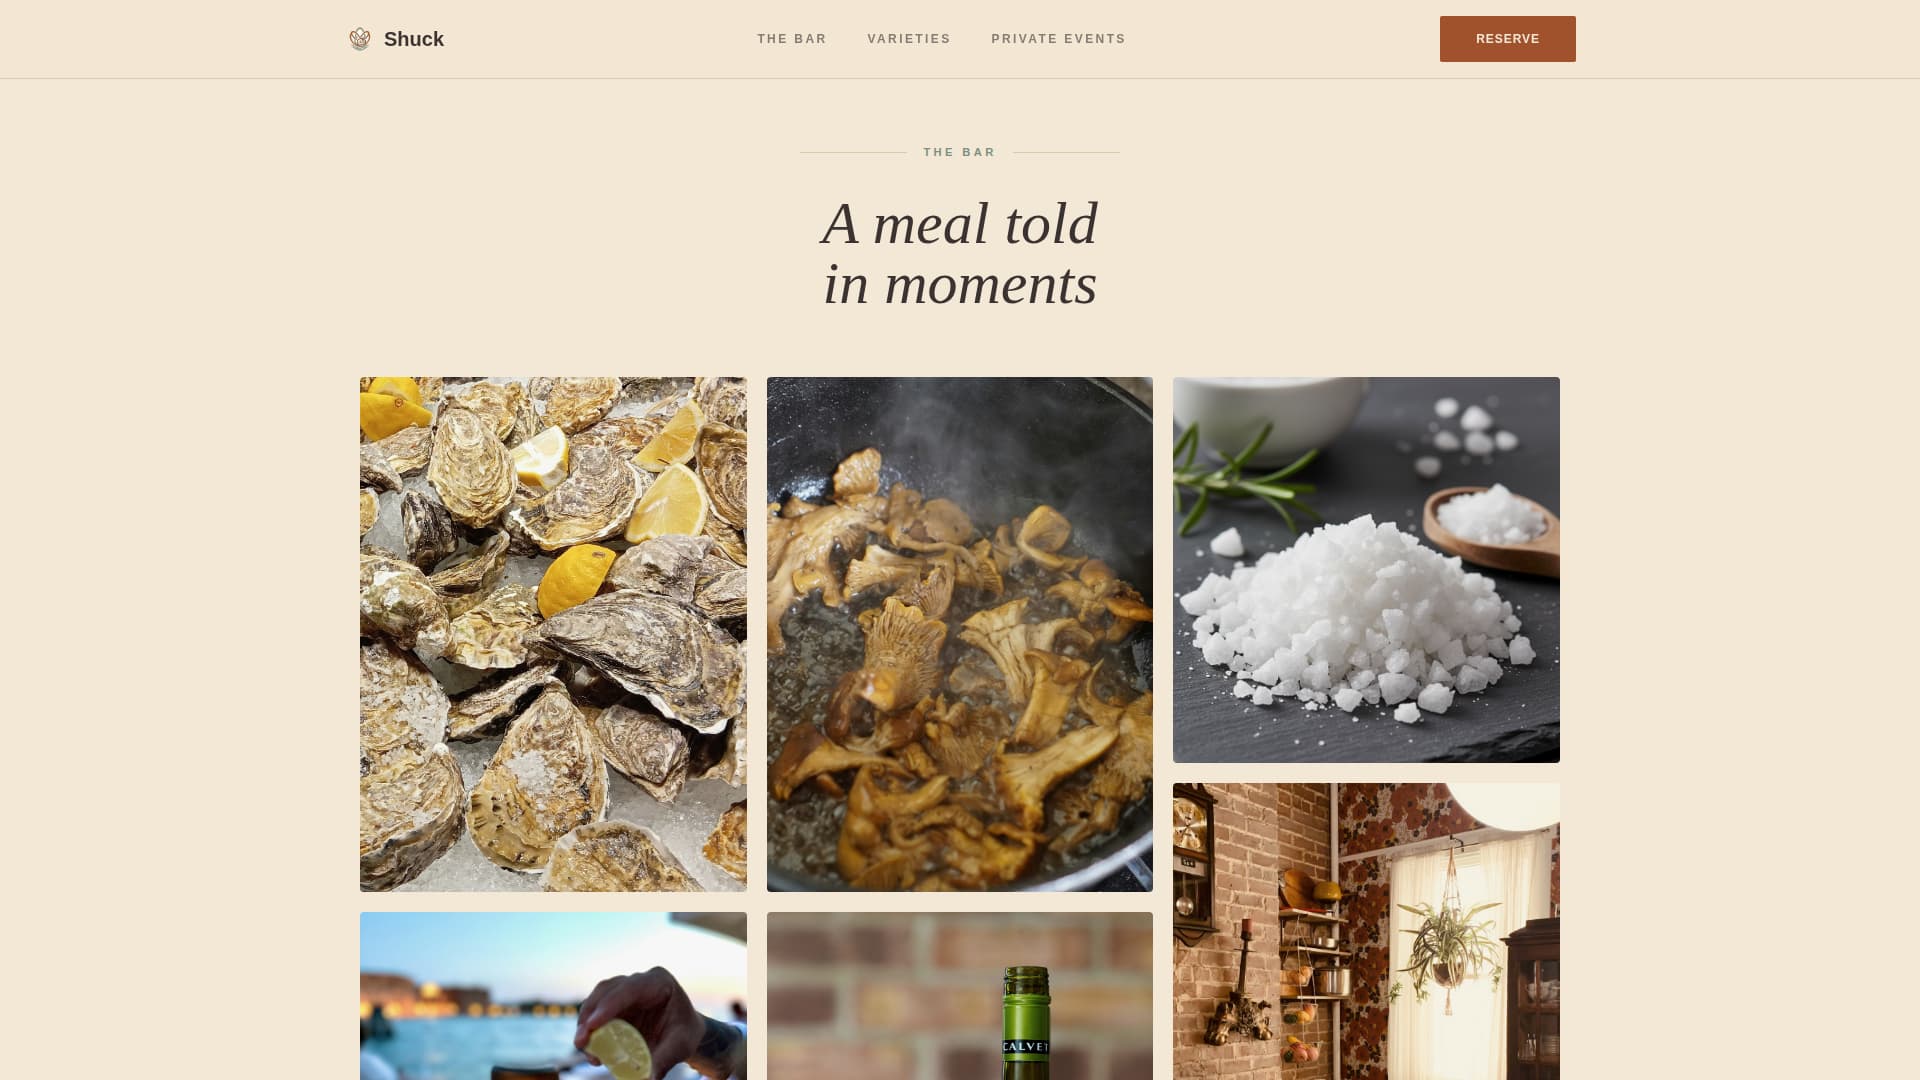
Task: Click the Shuck oyster logo icon
Action: pos(360,39)
